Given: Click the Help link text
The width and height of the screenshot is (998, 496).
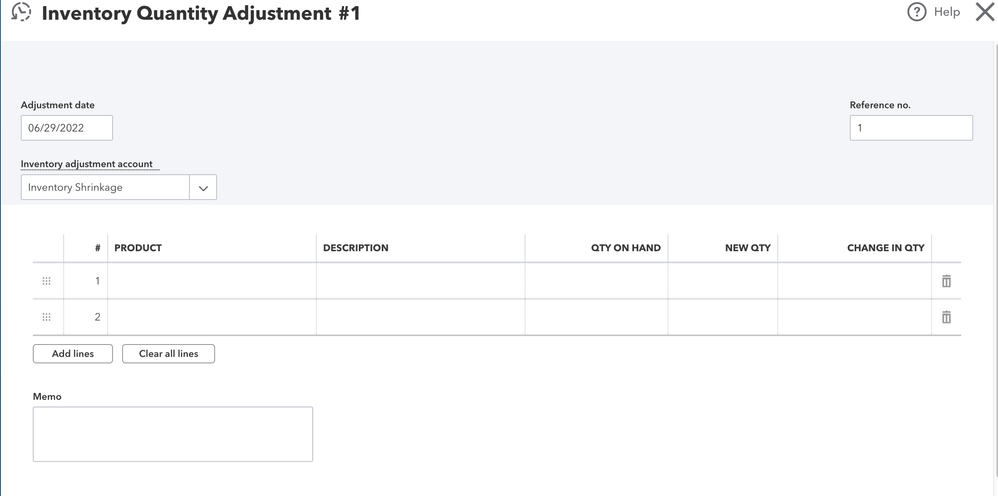Looking at the screenshot, I should coord(946,13).
